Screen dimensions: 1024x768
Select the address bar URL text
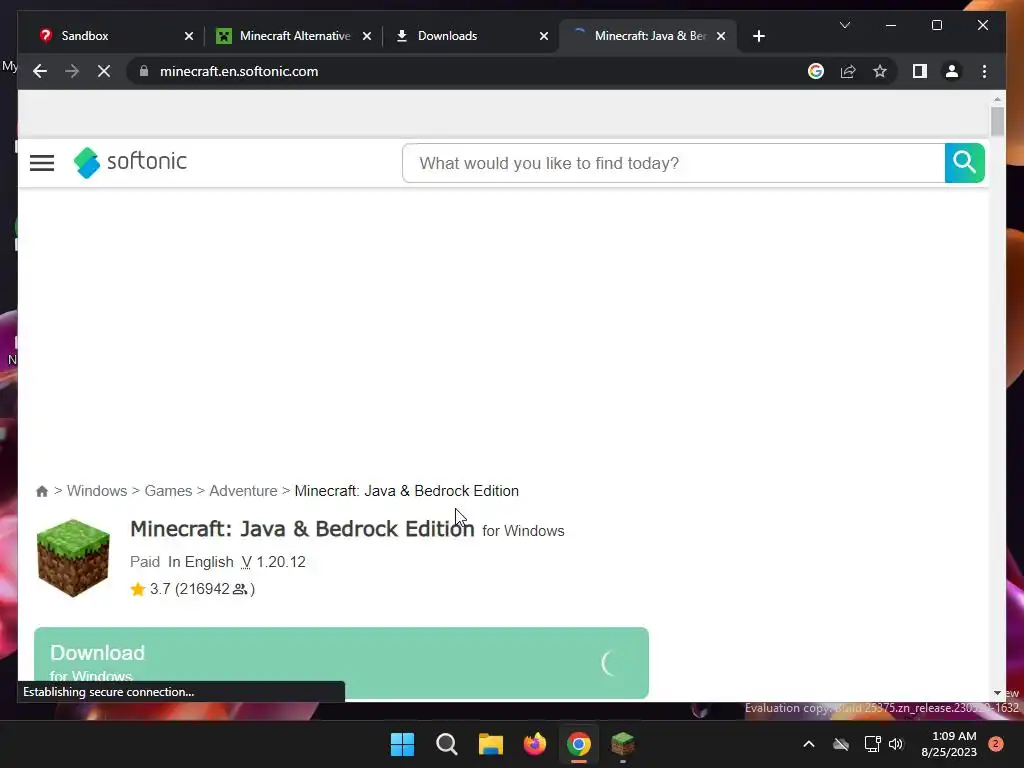[239, 71]
